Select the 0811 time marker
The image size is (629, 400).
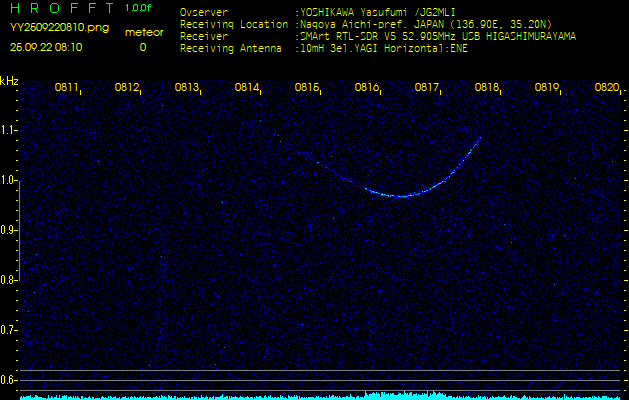(67, 88)
